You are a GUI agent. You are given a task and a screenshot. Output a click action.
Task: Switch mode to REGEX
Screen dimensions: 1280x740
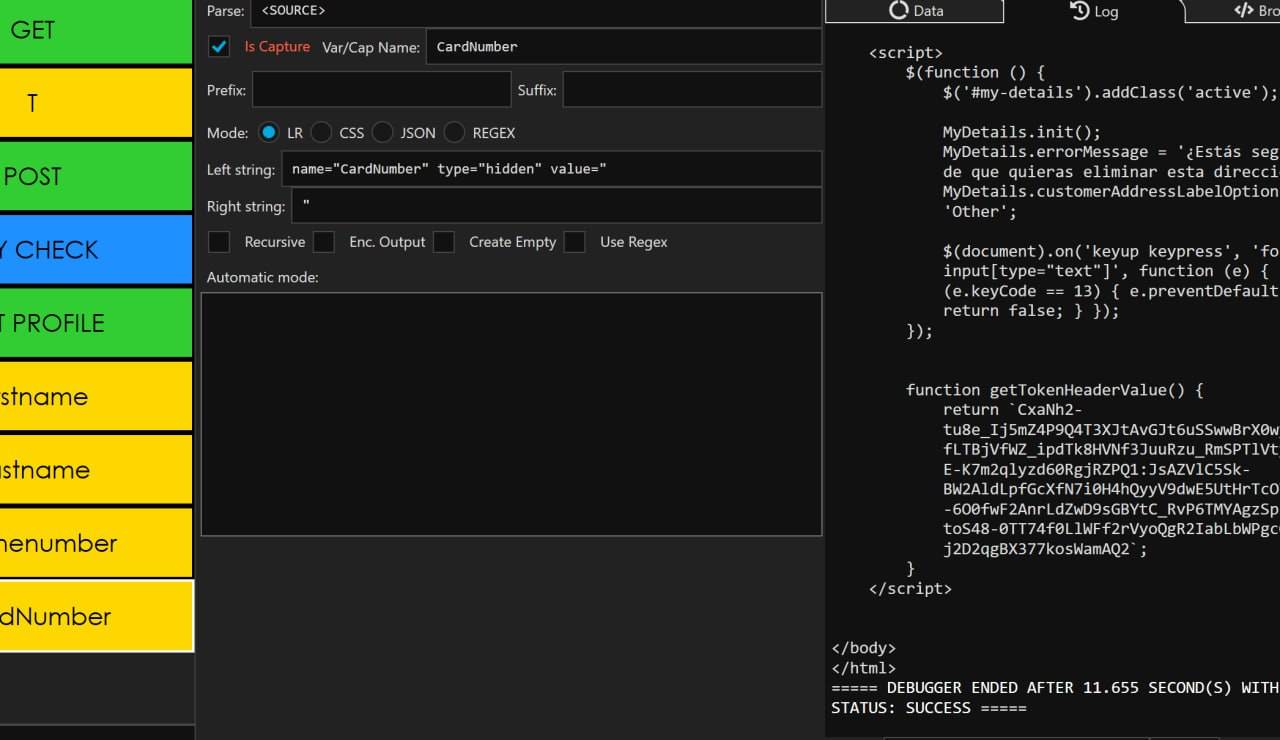[x=454, y=133]
